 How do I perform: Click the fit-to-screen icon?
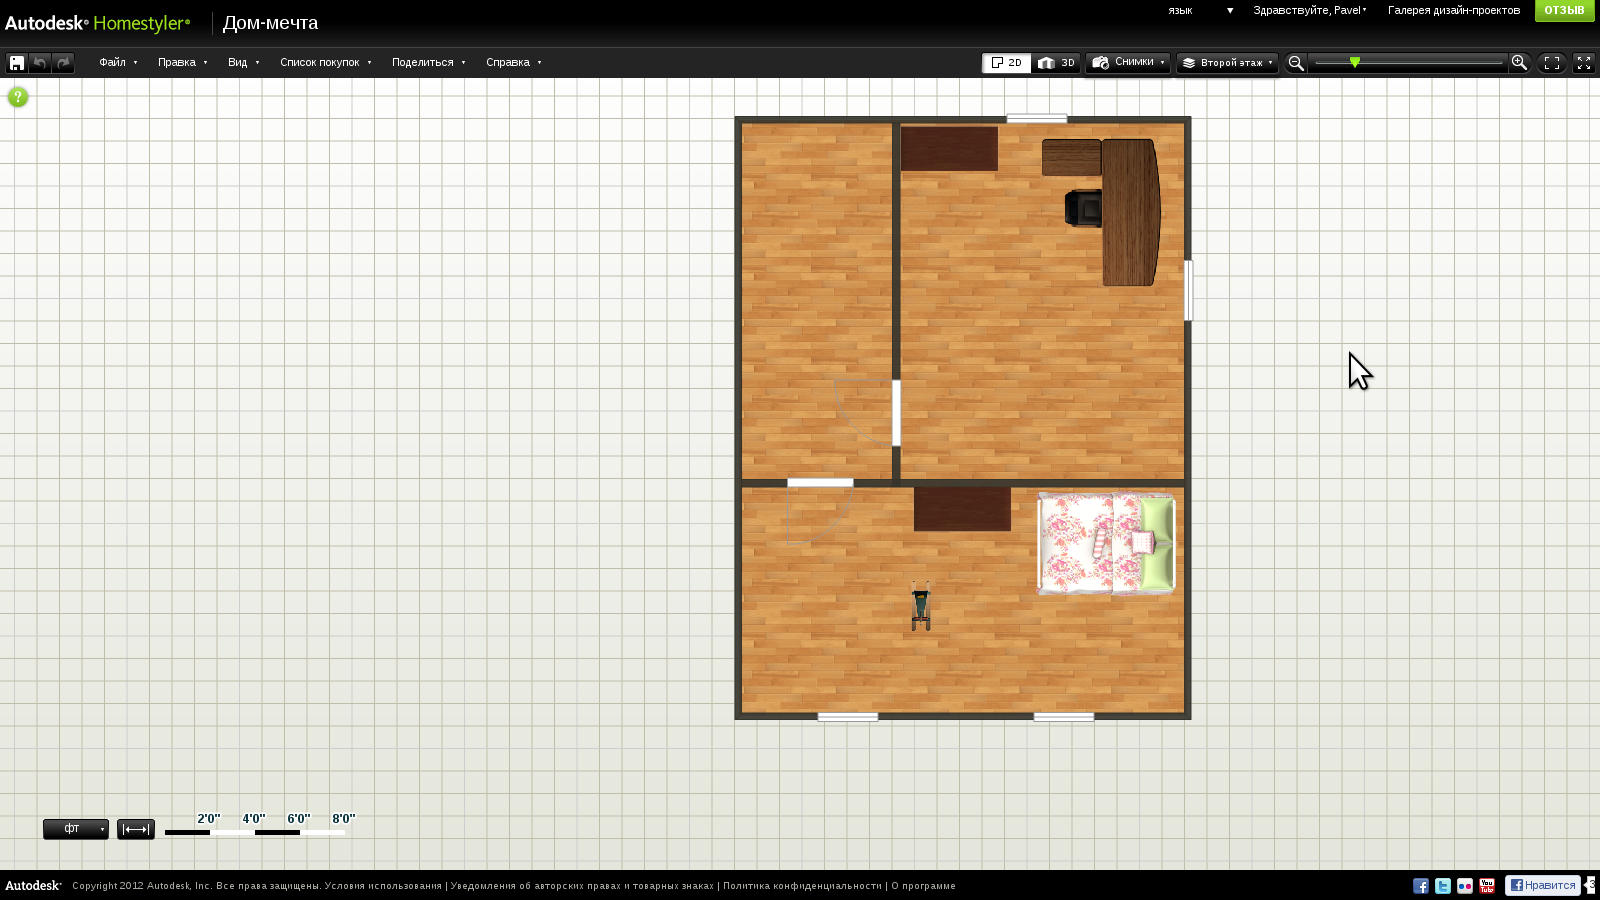(x=1552, y=63)
